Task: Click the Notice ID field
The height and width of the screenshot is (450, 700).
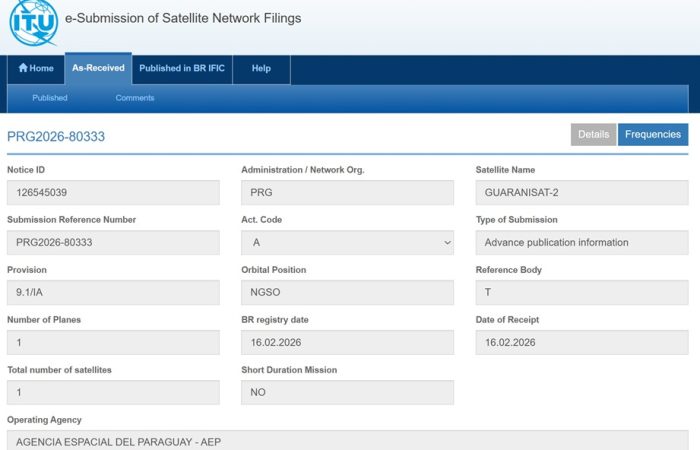Action: coord(113,192)
